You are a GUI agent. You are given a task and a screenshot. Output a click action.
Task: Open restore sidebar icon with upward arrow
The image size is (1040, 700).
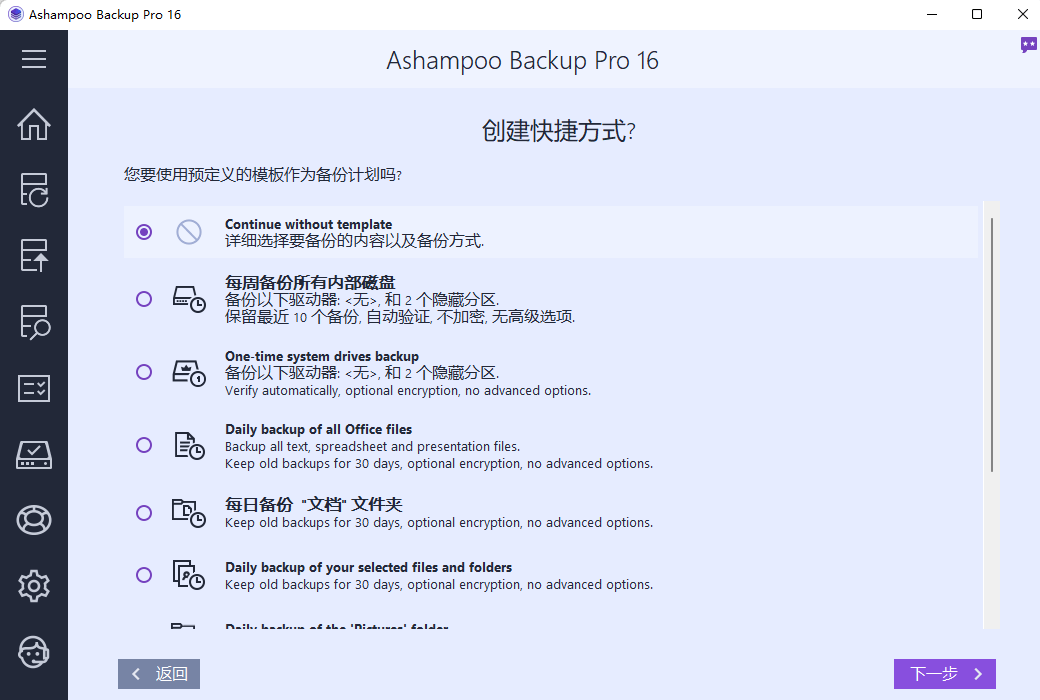34,255
